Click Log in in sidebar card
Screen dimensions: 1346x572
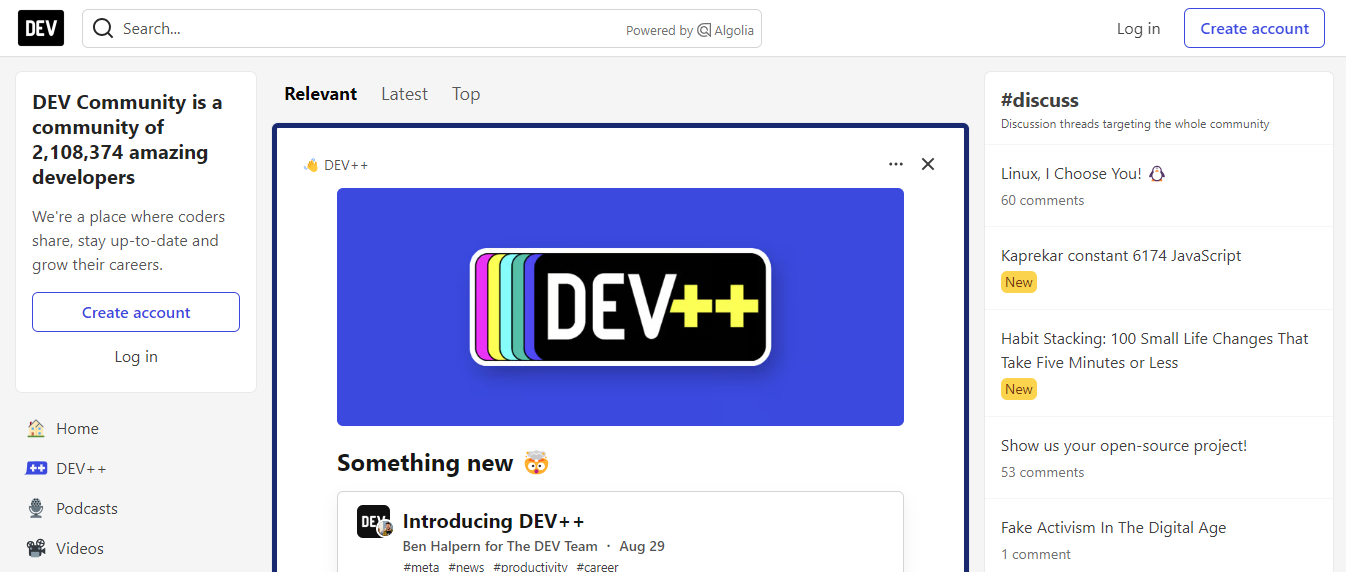pos(136,356)
